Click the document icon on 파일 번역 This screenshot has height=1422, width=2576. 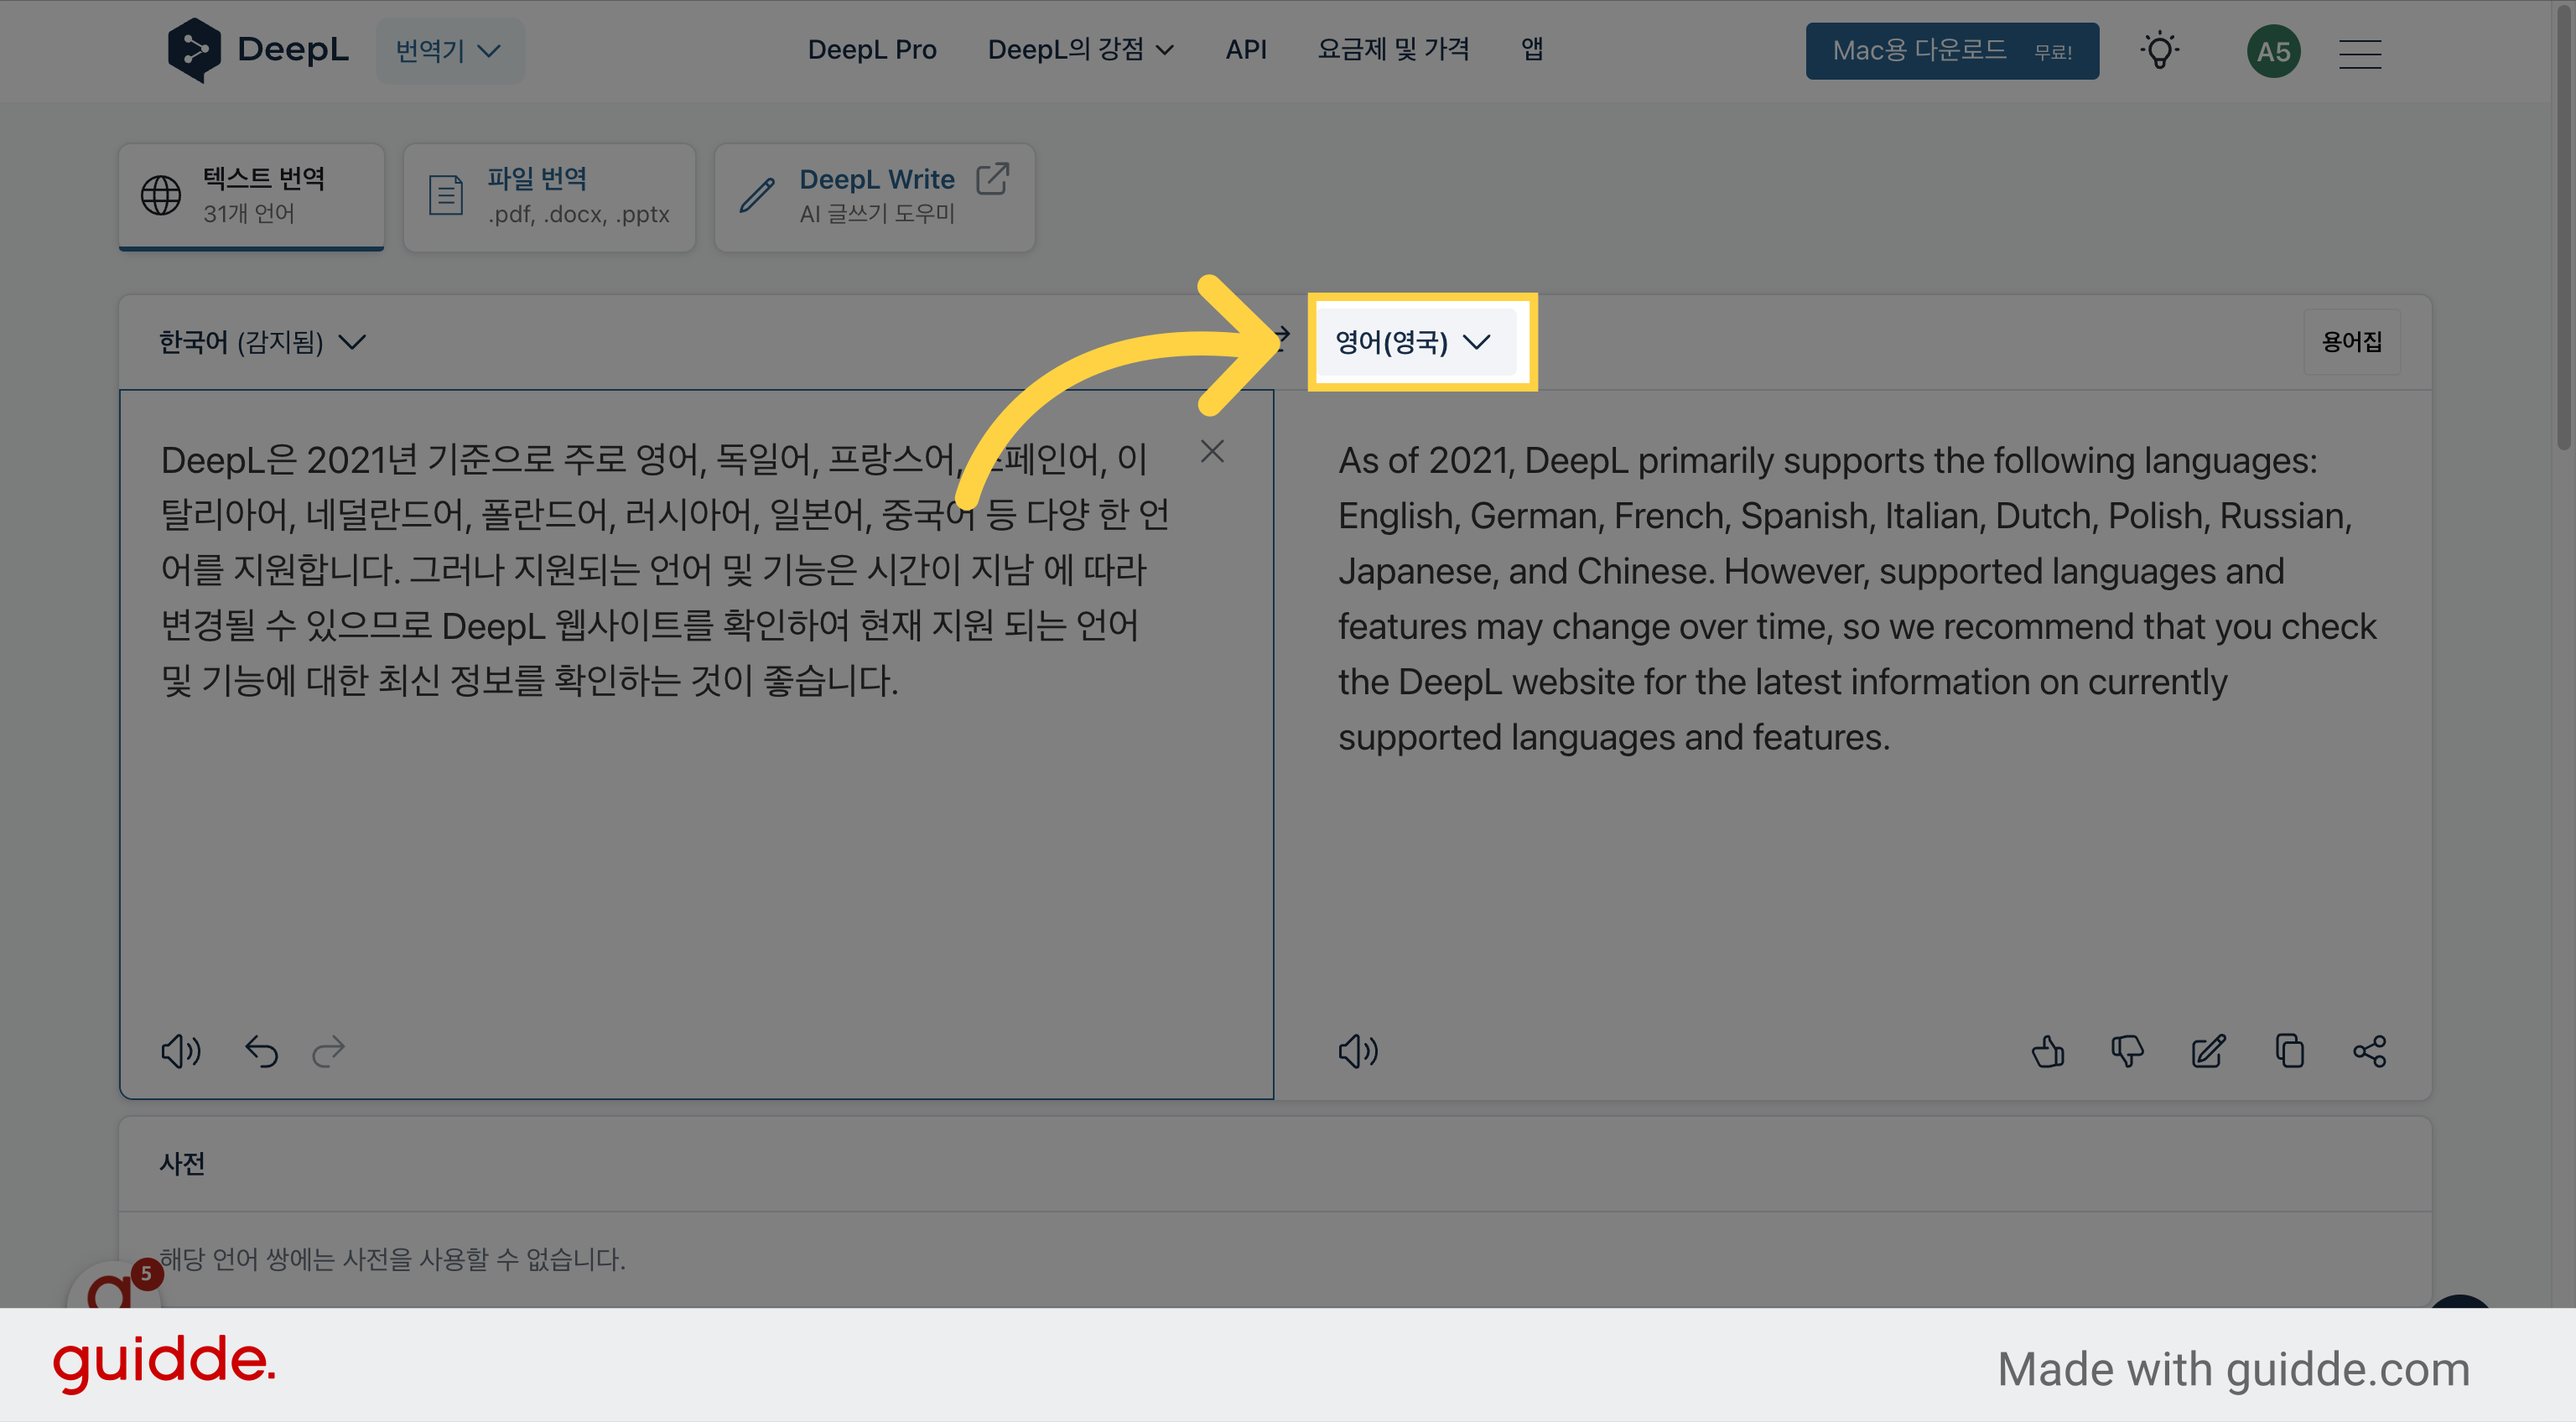pos(446,195)
